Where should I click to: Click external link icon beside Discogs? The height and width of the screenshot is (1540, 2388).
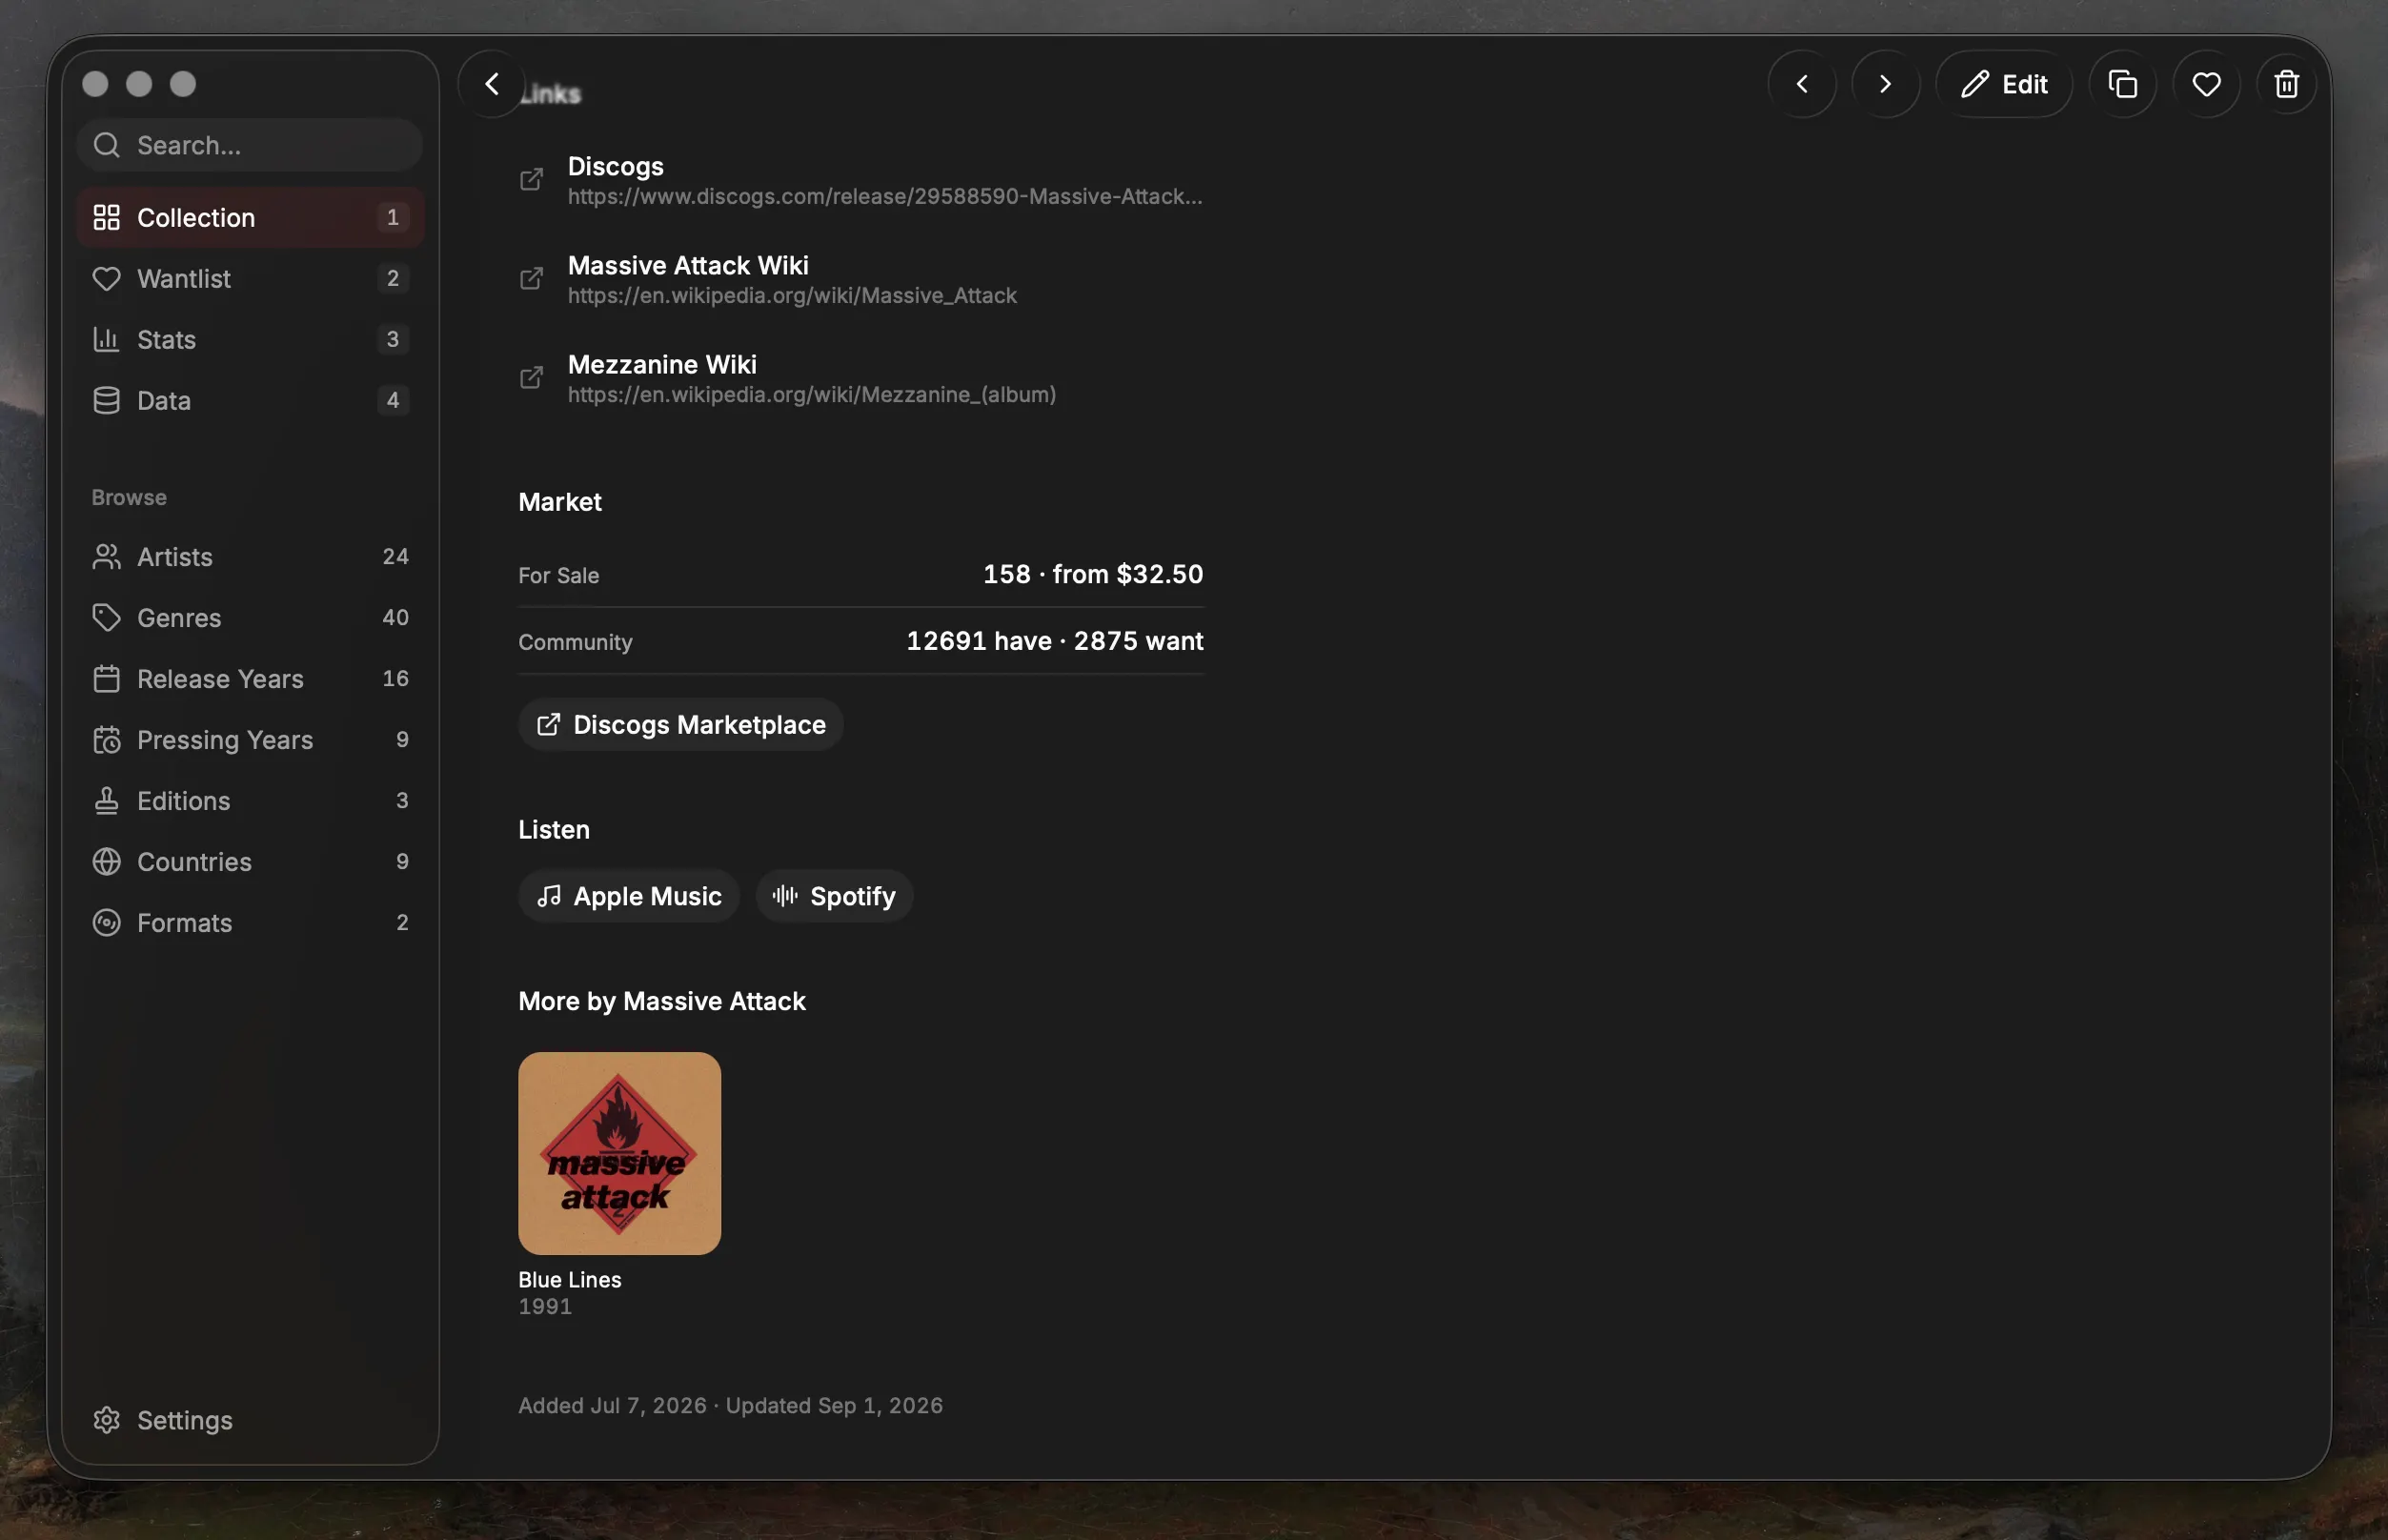[531, 179]
